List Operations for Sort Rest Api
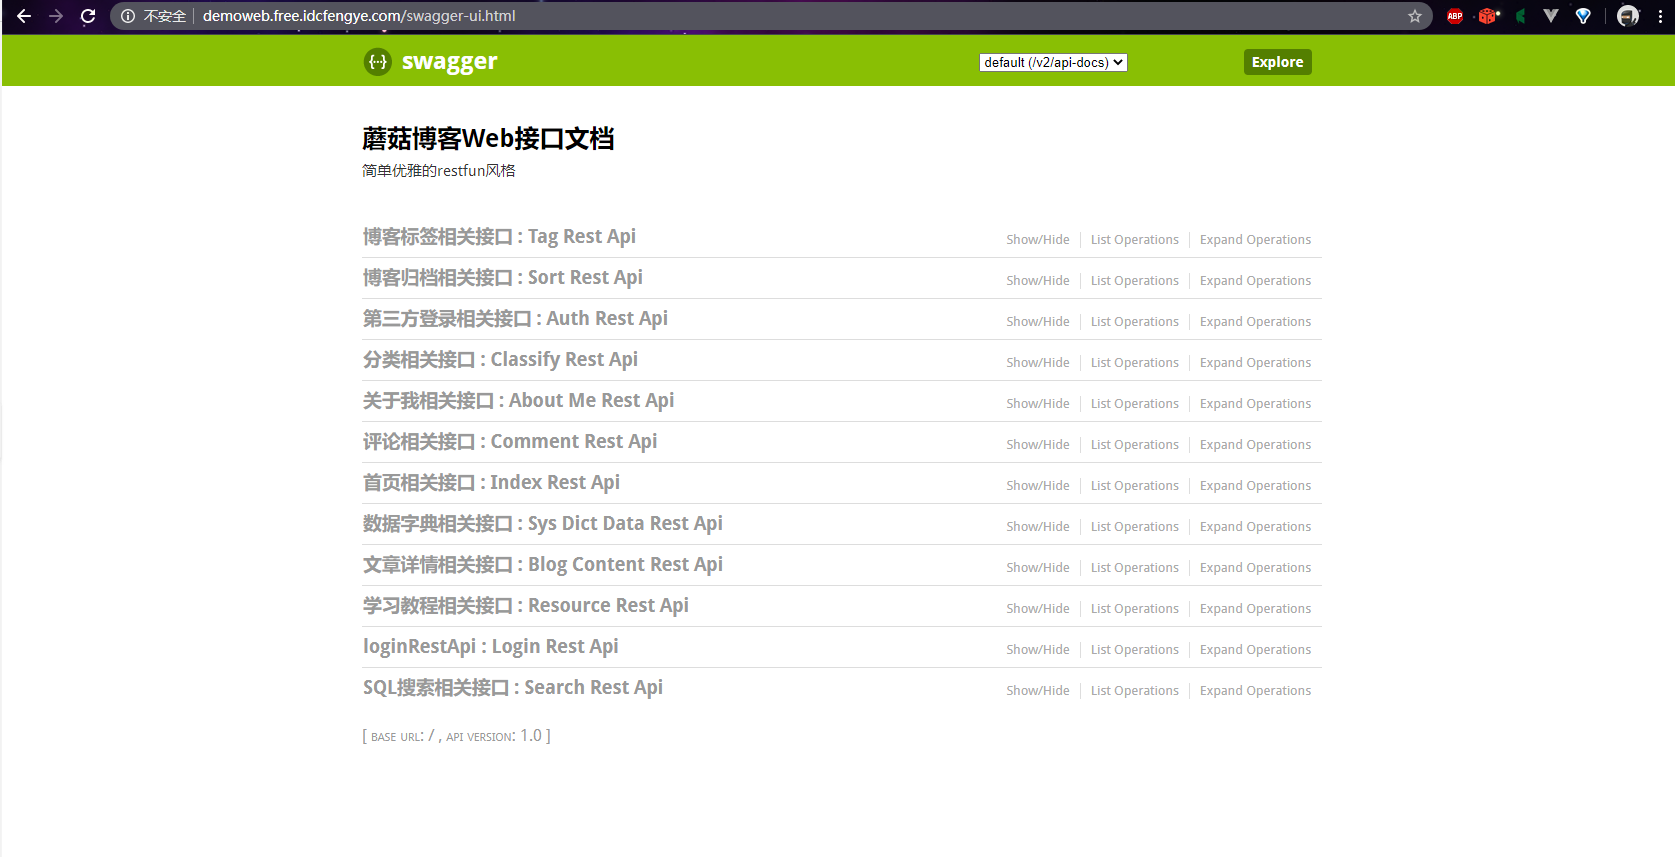This screenshot has height=857, width=1675. coord(1134,281)
